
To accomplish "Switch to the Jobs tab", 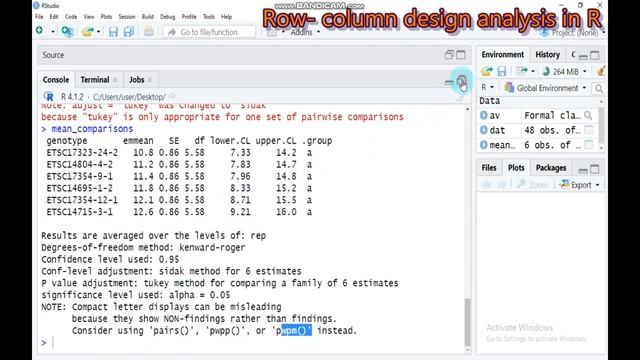I will (137, 80).
